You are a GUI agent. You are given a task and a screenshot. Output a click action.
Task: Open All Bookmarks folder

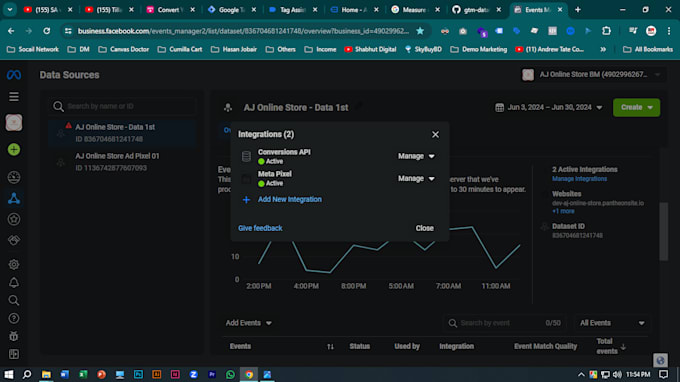pyautogui.click(x=647, y=49)
